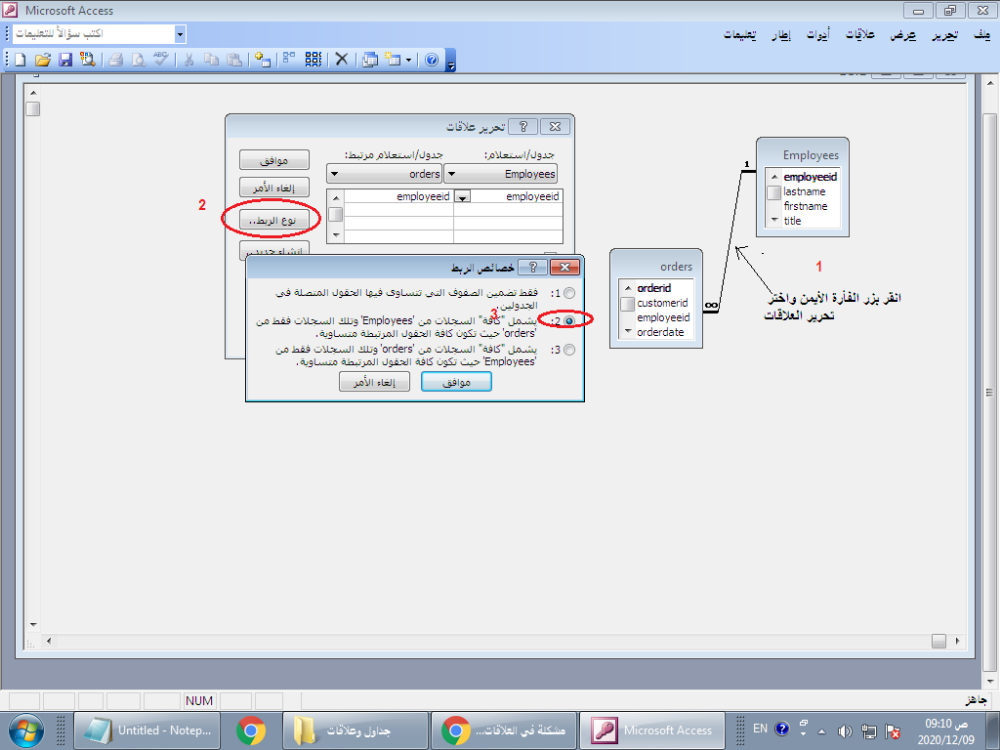The width and height of the screenshot is (1000, 750).
Task: Click the New Object toolbar icon
Action: (x=393, y=60)
